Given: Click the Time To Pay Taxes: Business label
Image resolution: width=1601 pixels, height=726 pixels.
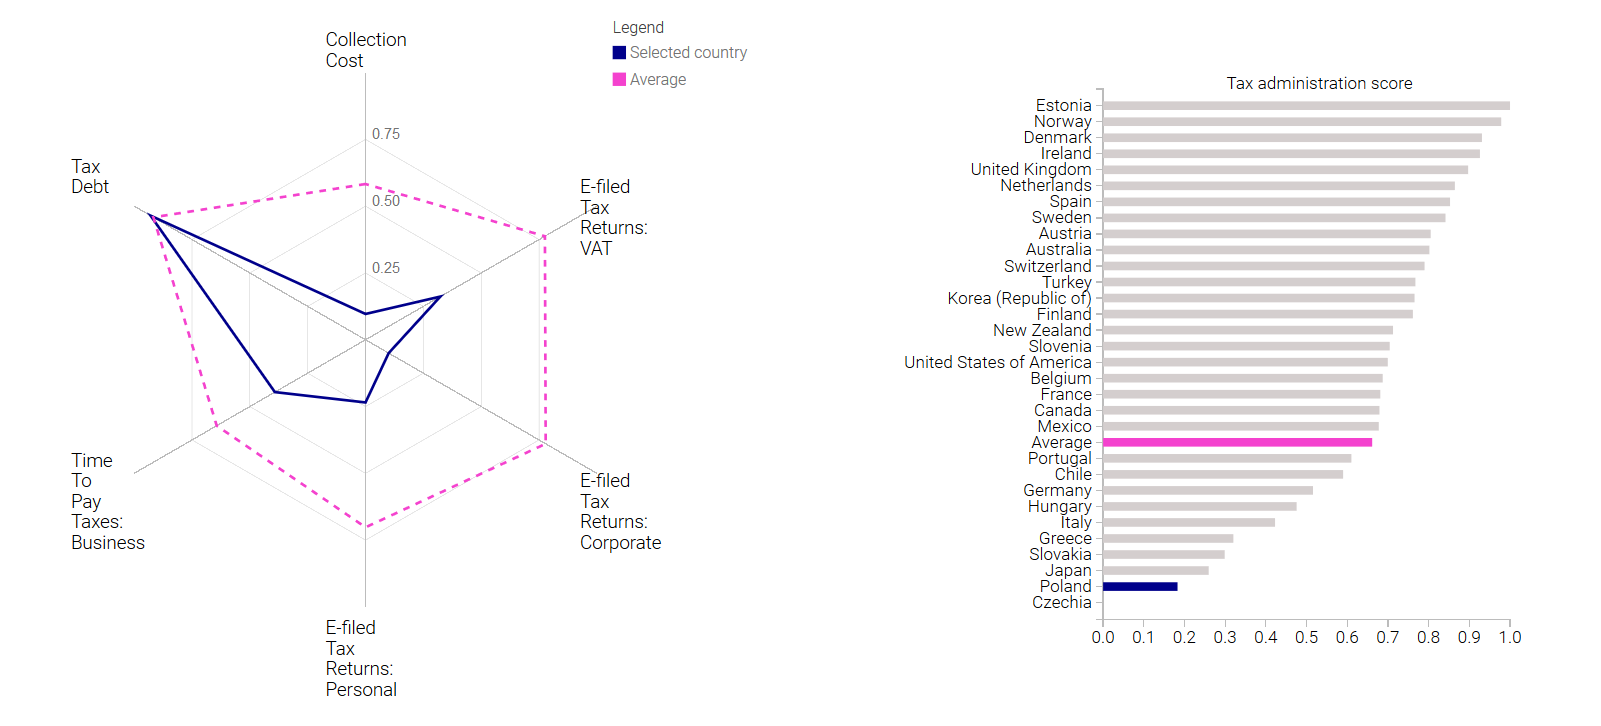Looking at the screenshot, I should pos(108,501).
